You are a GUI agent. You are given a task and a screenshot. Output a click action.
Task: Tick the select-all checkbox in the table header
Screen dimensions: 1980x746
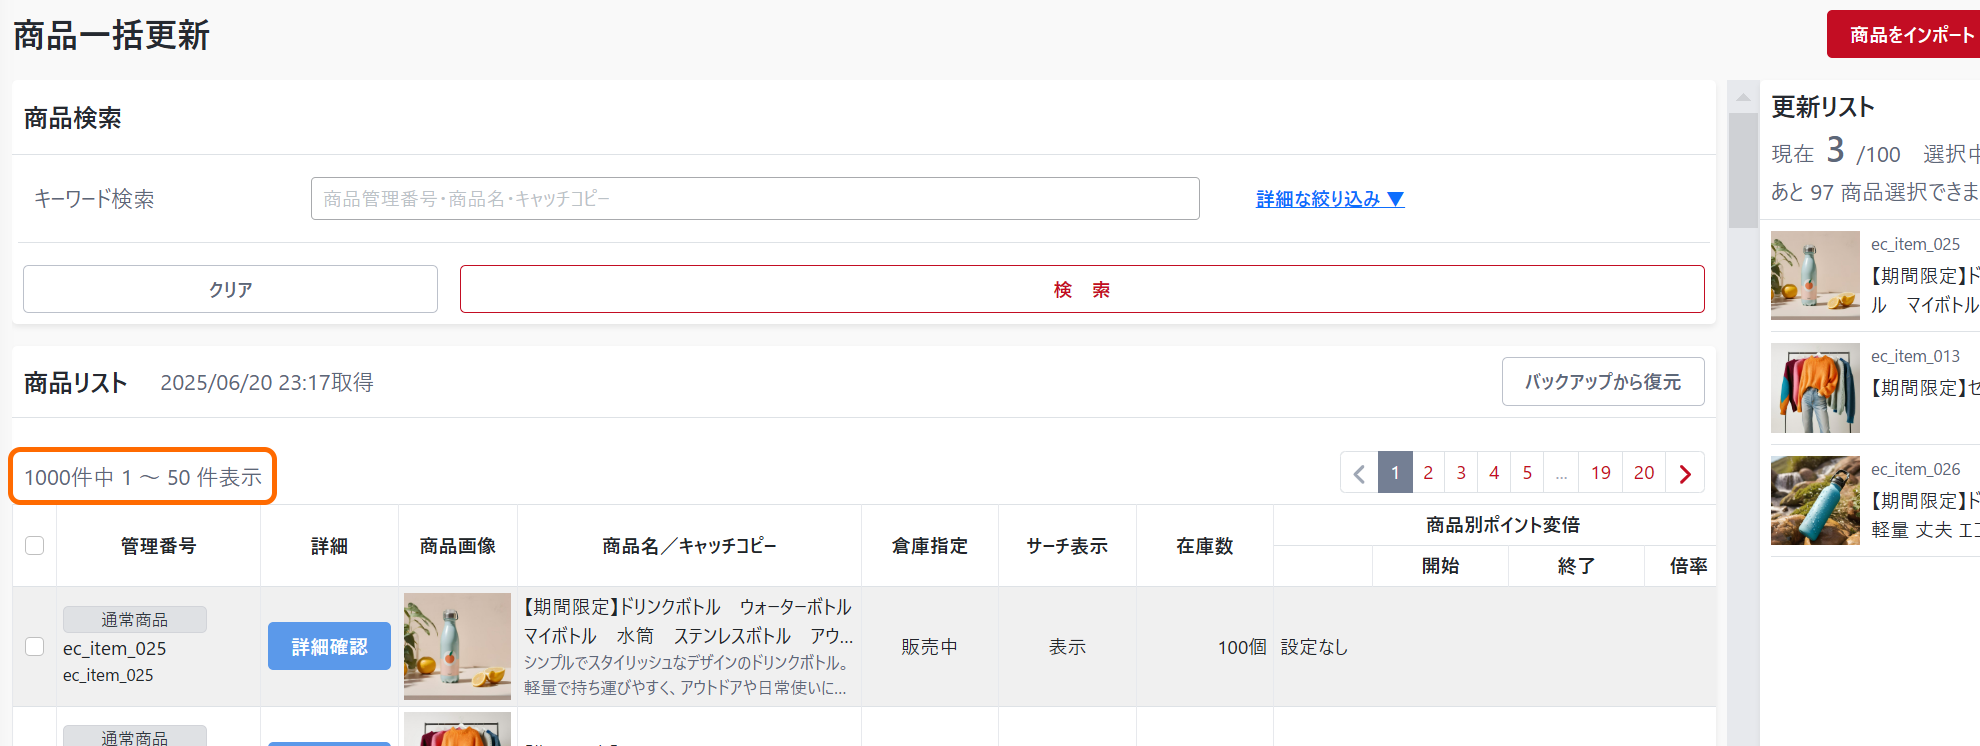35,545
